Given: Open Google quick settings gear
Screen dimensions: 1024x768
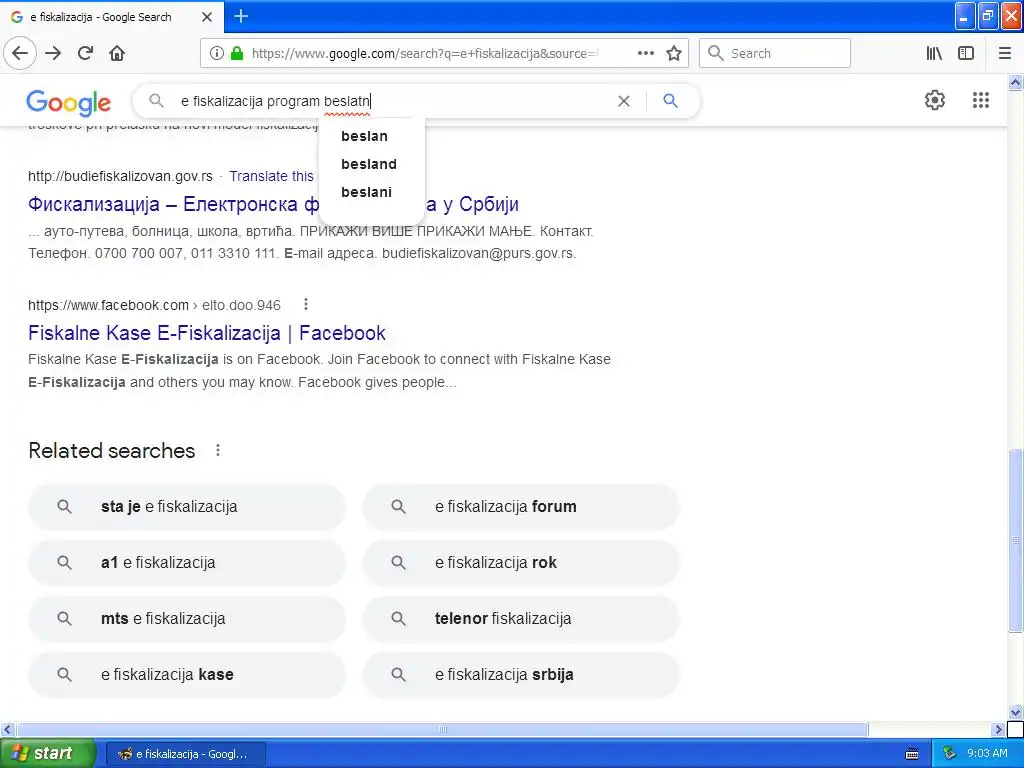Looking at the screenshot, I should click(935, 100).
